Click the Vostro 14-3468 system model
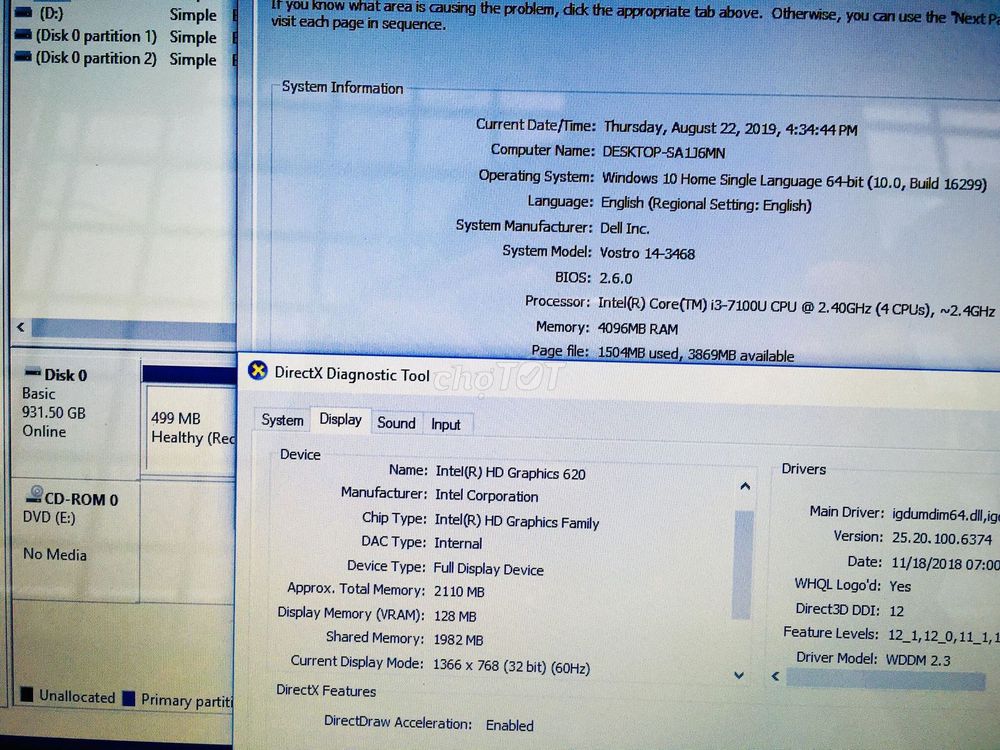Screen dimensions: 1000x750 click(647, 253)
